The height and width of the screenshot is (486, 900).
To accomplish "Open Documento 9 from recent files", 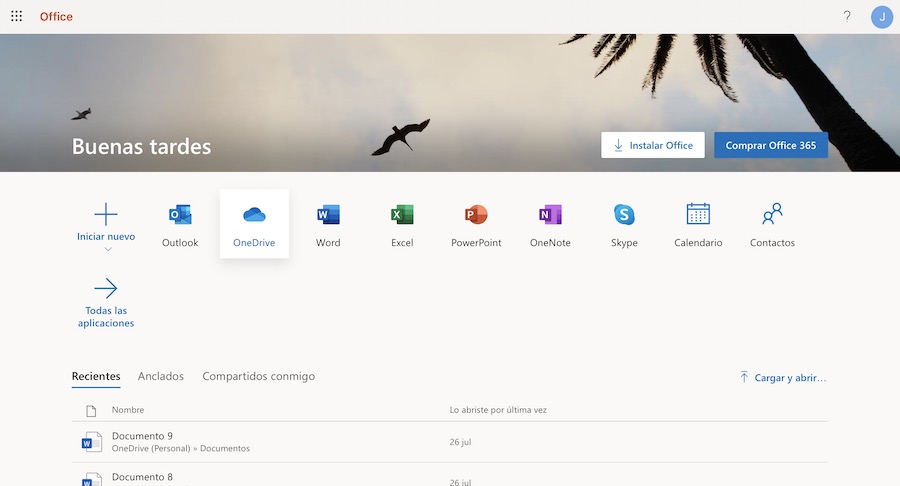I will pos(142,436).
